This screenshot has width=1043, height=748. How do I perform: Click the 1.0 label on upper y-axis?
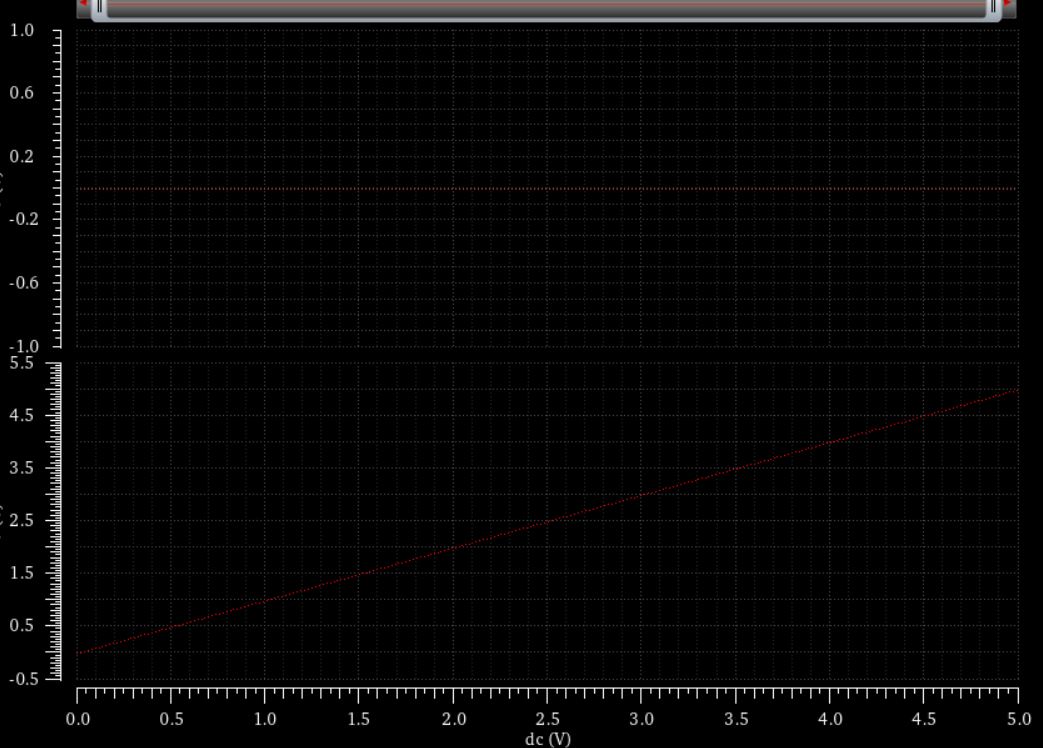coord(22,31)
